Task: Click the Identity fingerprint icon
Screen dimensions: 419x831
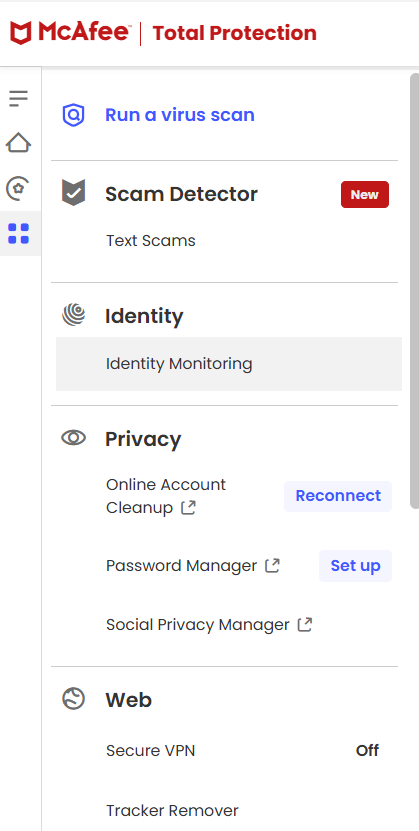Action: pyautogui.click(x=74, y=314)
